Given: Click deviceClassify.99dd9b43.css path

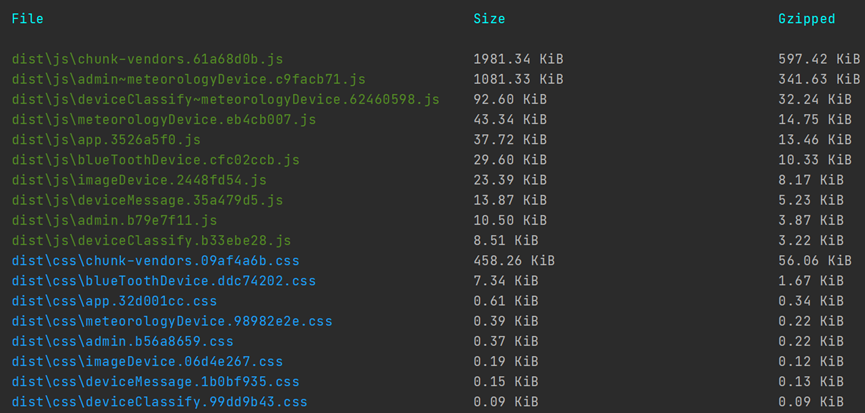Looking at the screenshot, I should point(160,402).
